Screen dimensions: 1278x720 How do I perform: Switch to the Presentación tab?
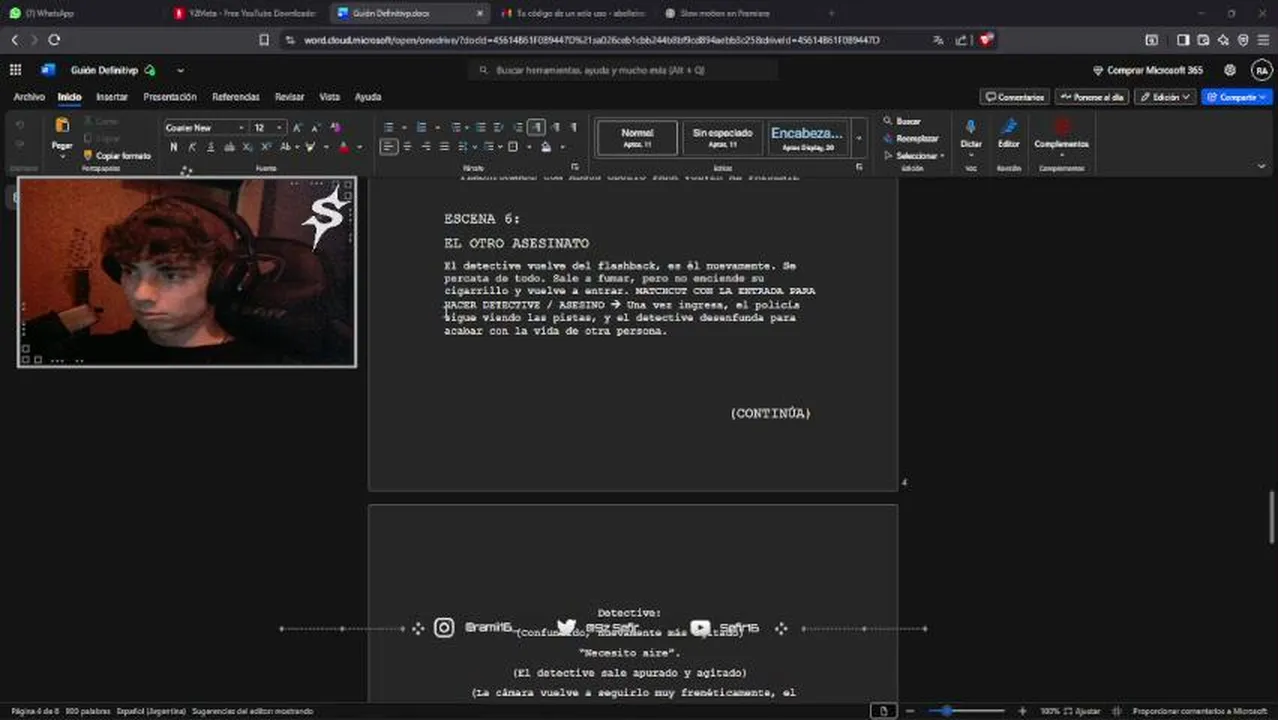pos(170,97)
